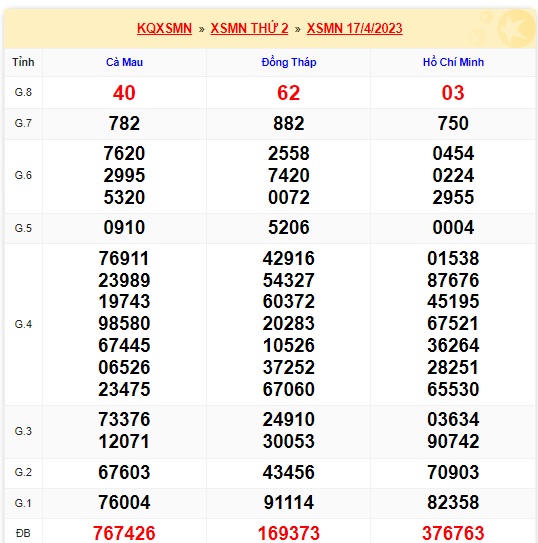
Task: Select Cà Mau G.8 number 40
Action: point(124,93)
